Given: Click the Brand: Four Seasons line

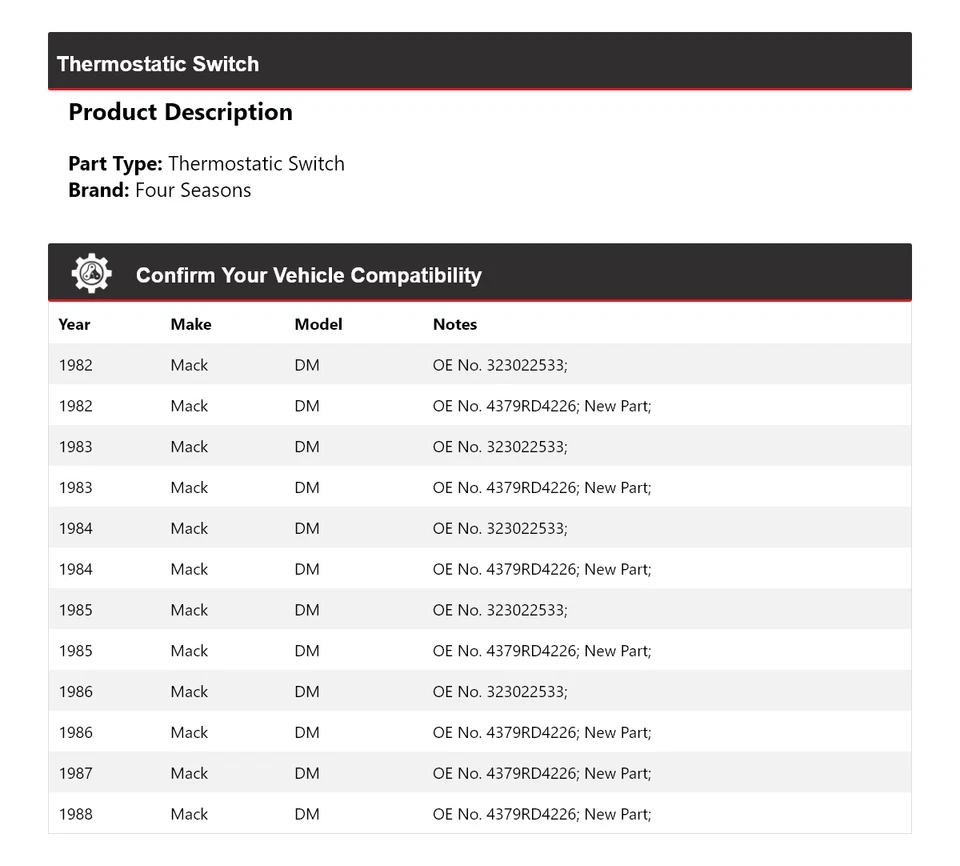Looking at the screenshot, I should tap(160, 190).
